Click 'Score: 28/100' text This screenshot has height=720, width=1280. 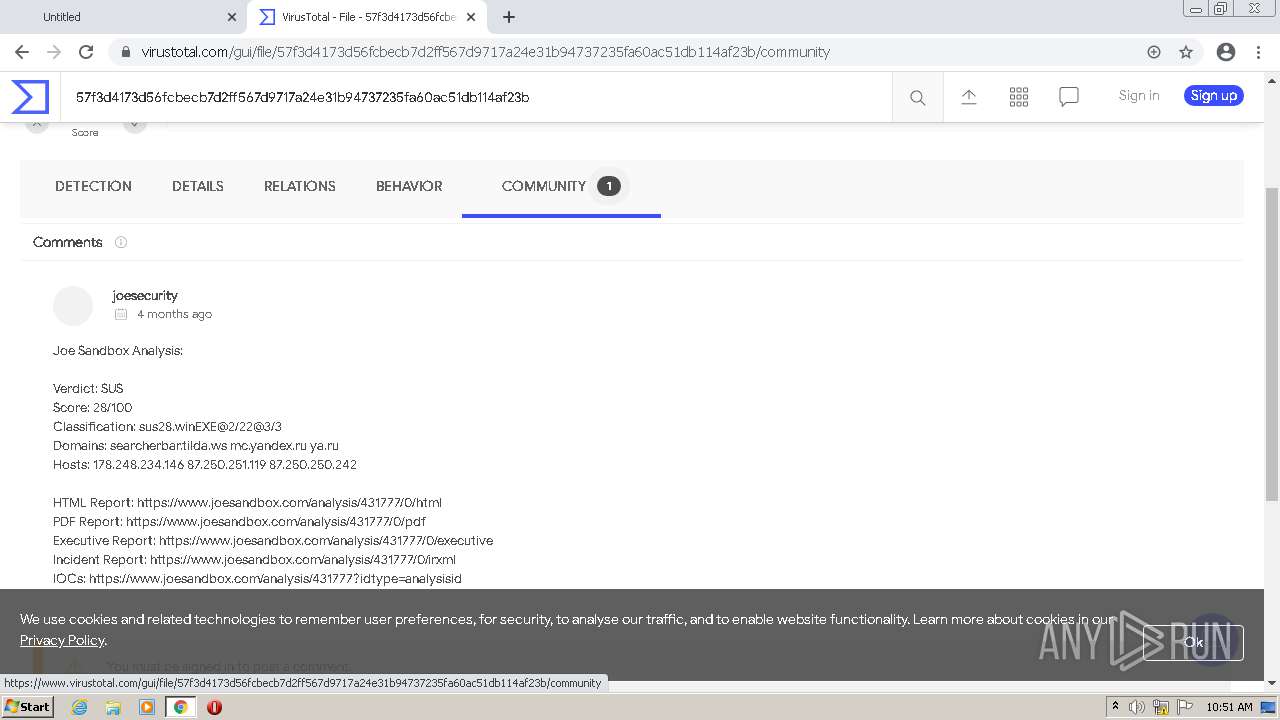(x=92, y=408)
